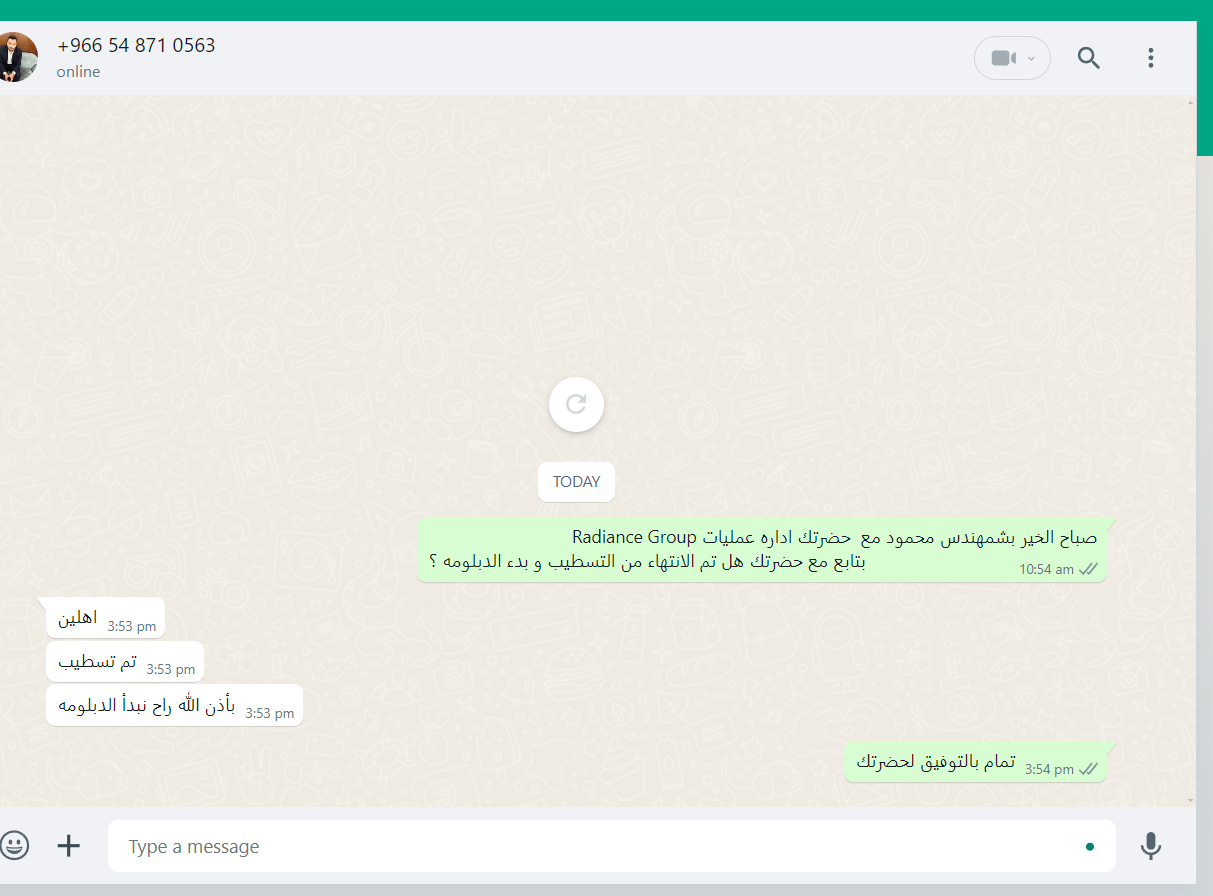Screen dimensions: 1213x896
Task: Click the راح نبدأ الدبلومه message bubble
Action: pos(174,705)
